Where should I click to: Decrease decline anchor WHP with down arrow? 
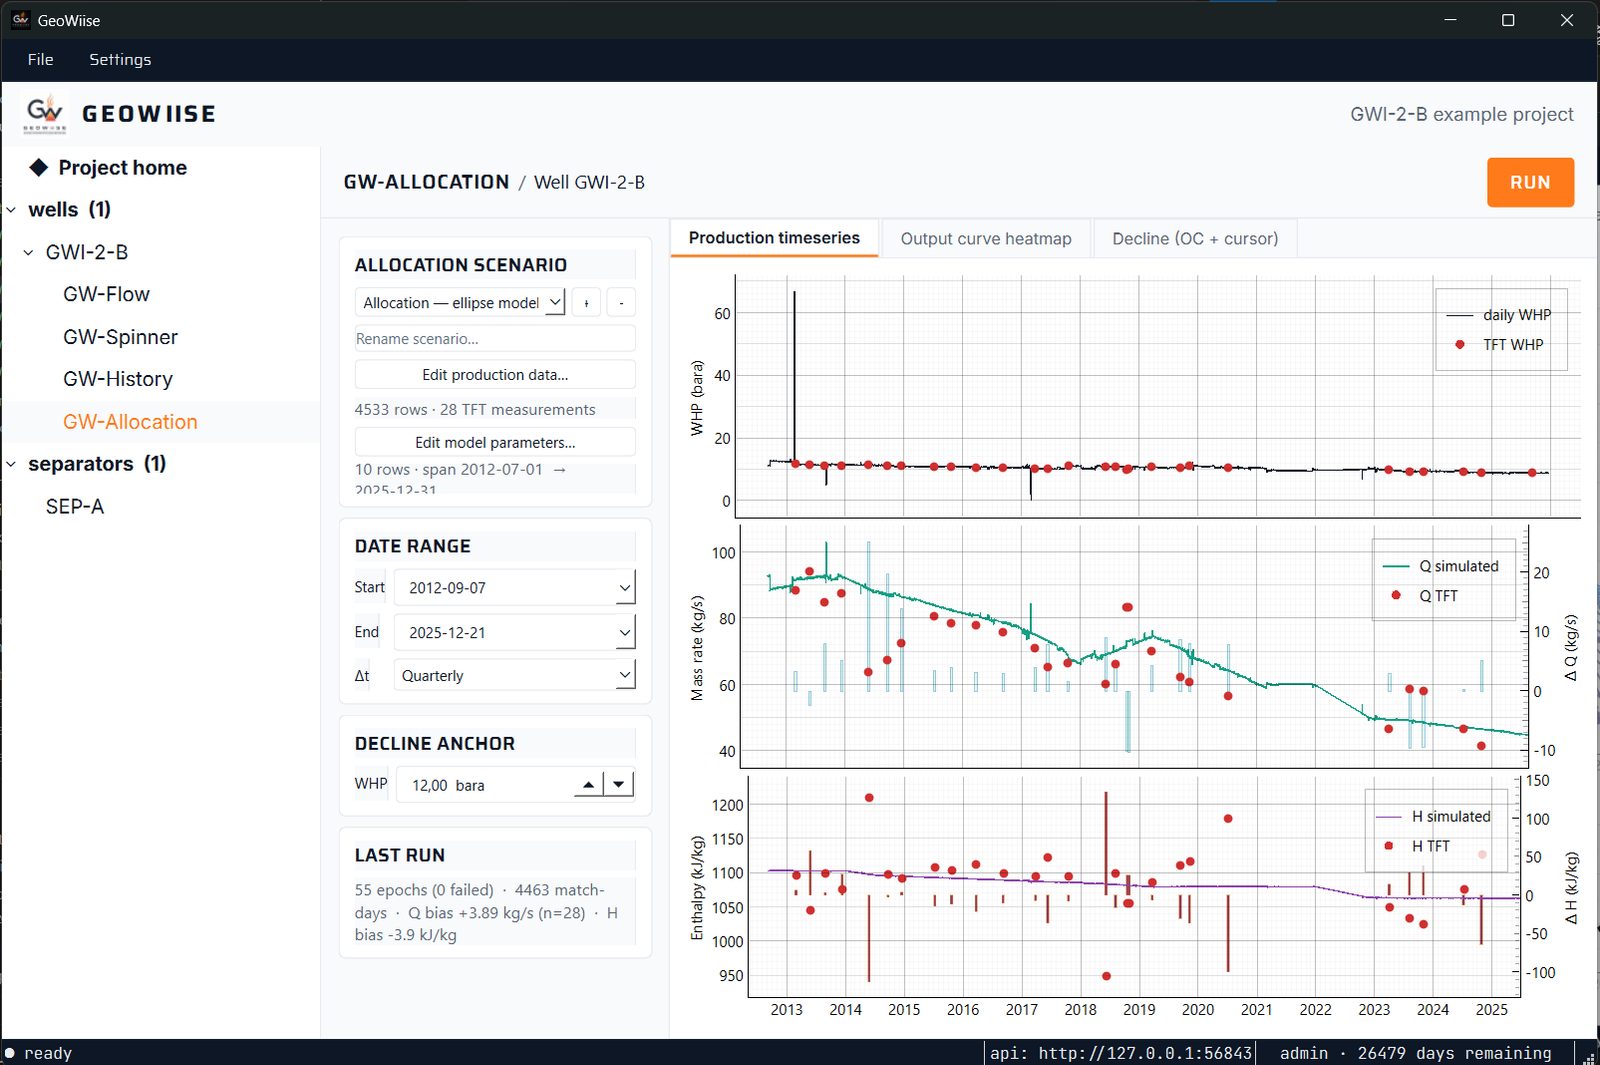tap(619, 785)
